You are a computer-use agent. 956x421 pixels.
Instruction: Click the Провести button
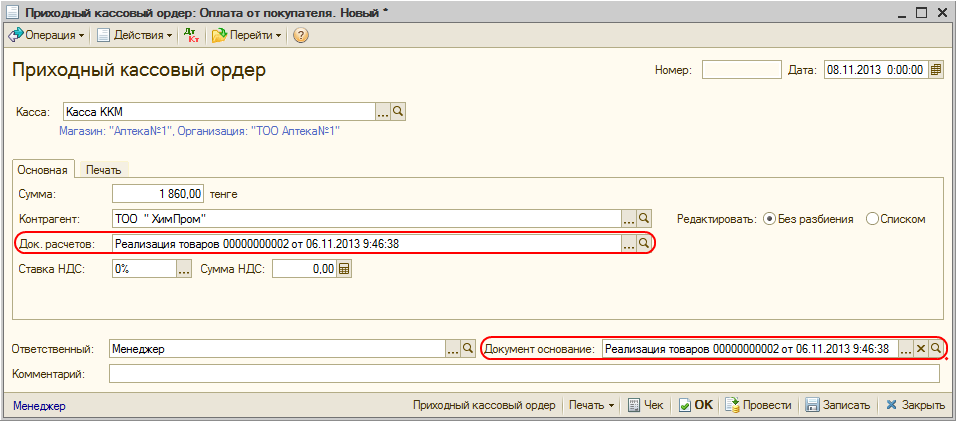[759, 405]
